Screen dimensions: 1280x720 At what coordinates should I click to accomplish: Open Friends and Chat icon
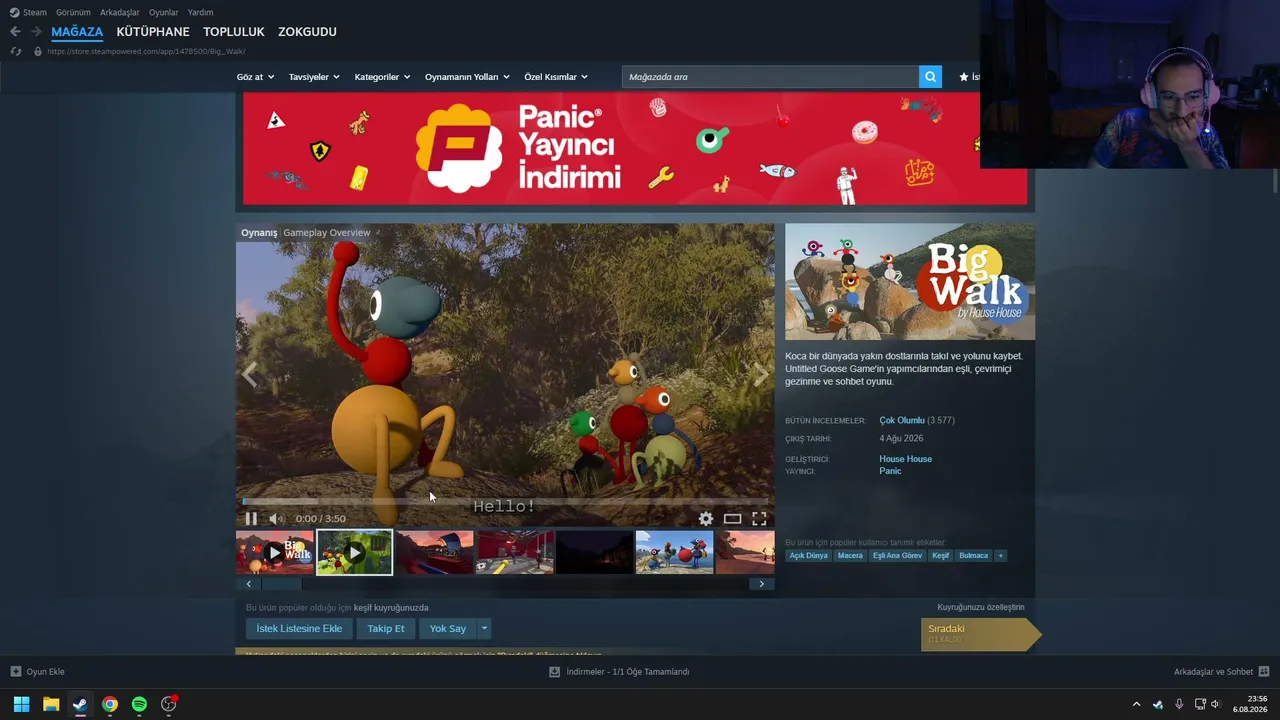tap(1264, 672)
